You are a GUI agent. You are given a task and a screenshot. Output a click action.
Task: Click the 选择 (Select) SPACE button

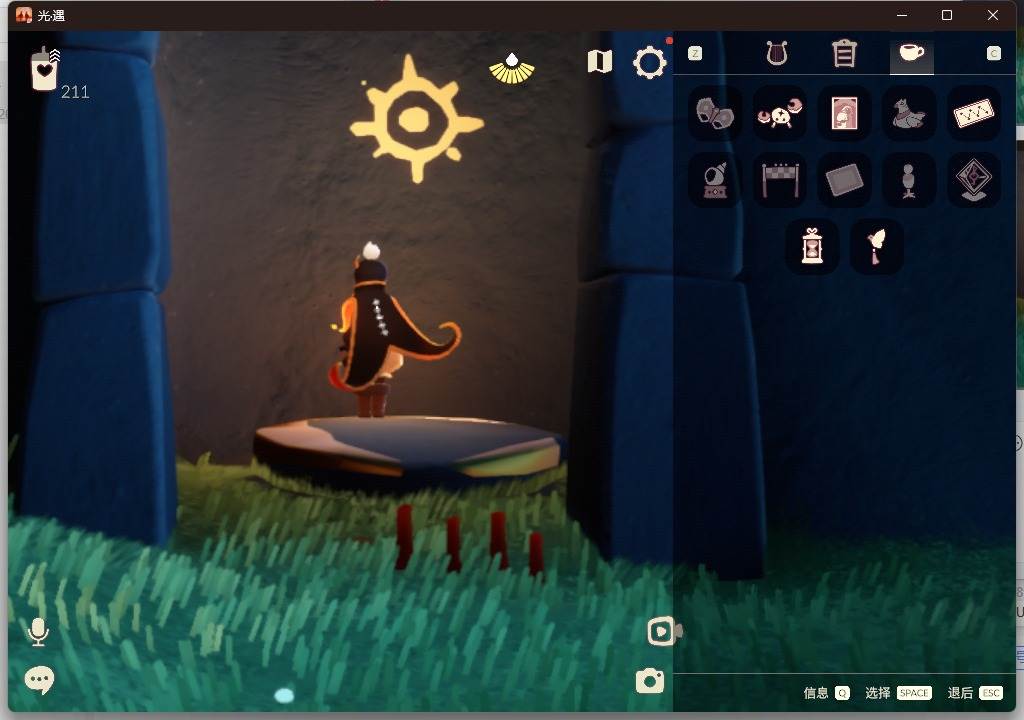pyautogui.click(x=898, y=693)
